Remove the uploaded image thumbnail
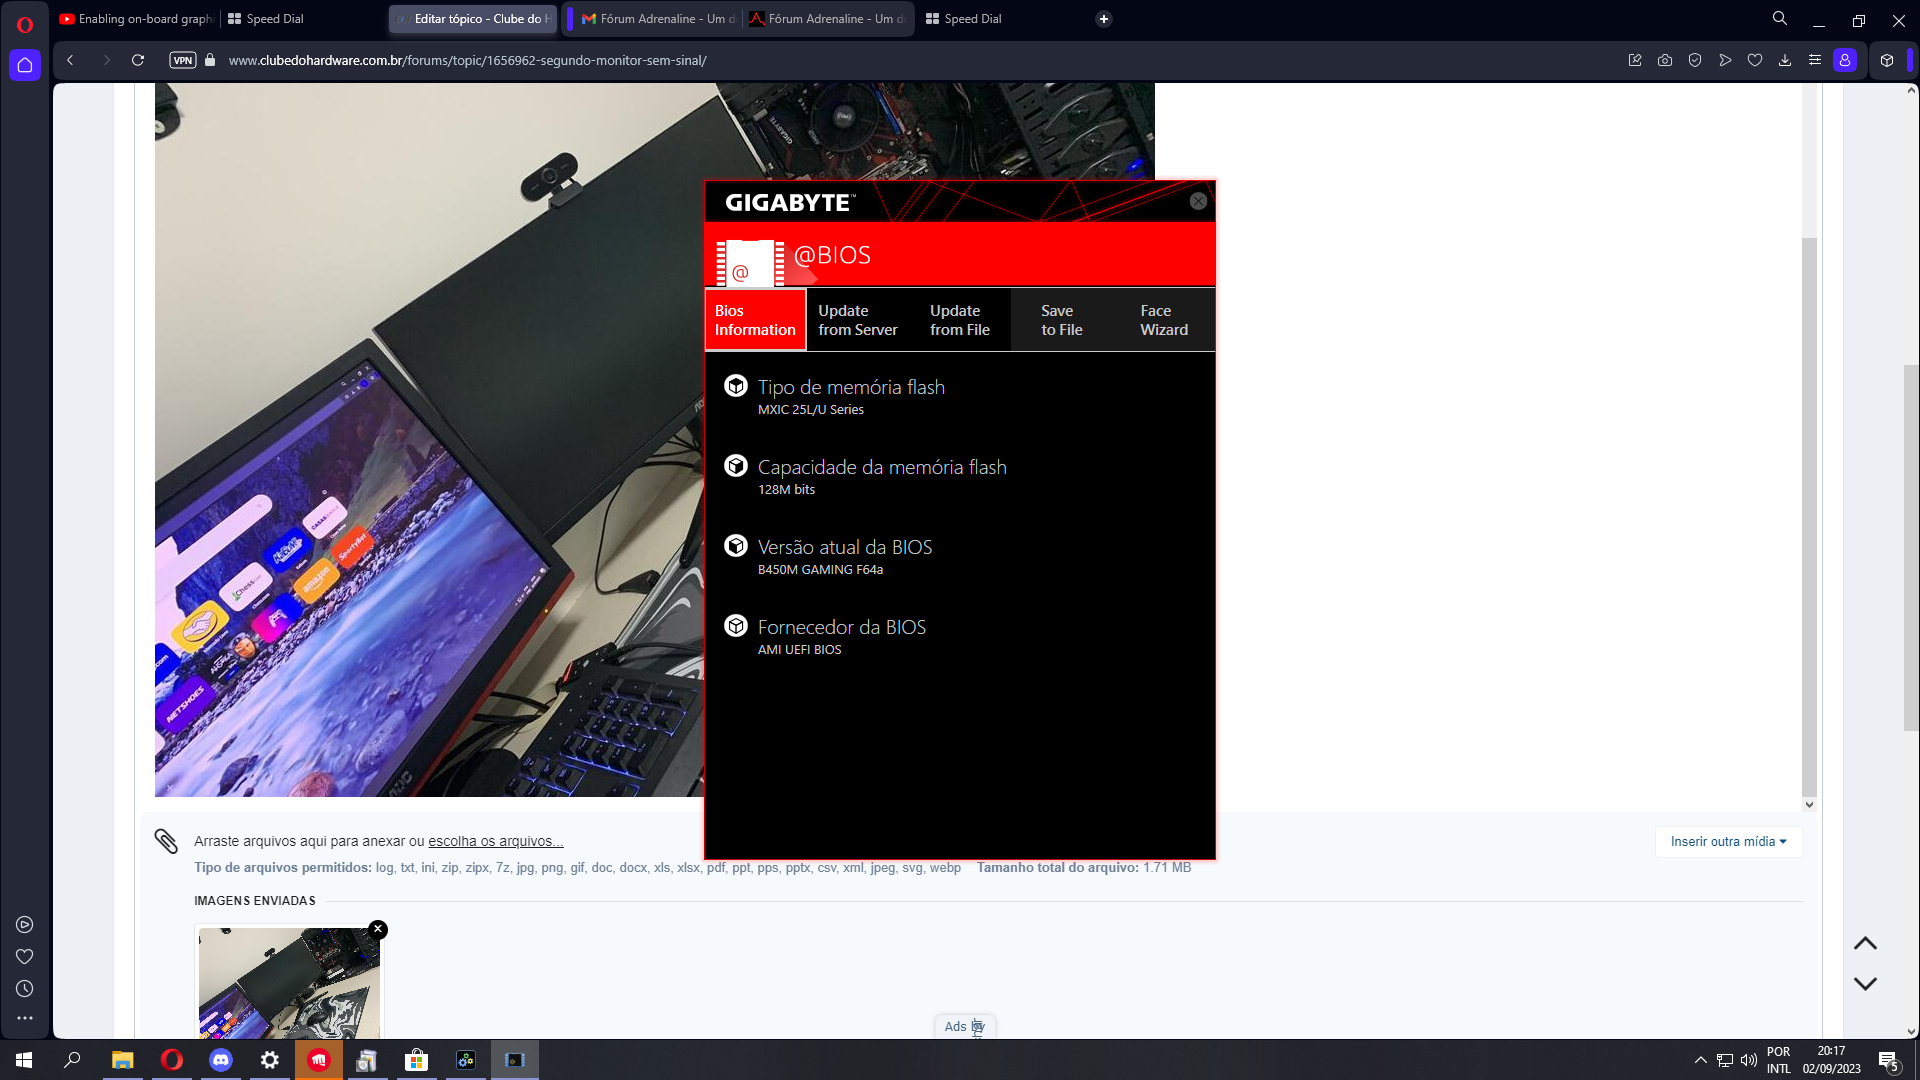The image size is (1920, 1080). (x=378, y=929)
